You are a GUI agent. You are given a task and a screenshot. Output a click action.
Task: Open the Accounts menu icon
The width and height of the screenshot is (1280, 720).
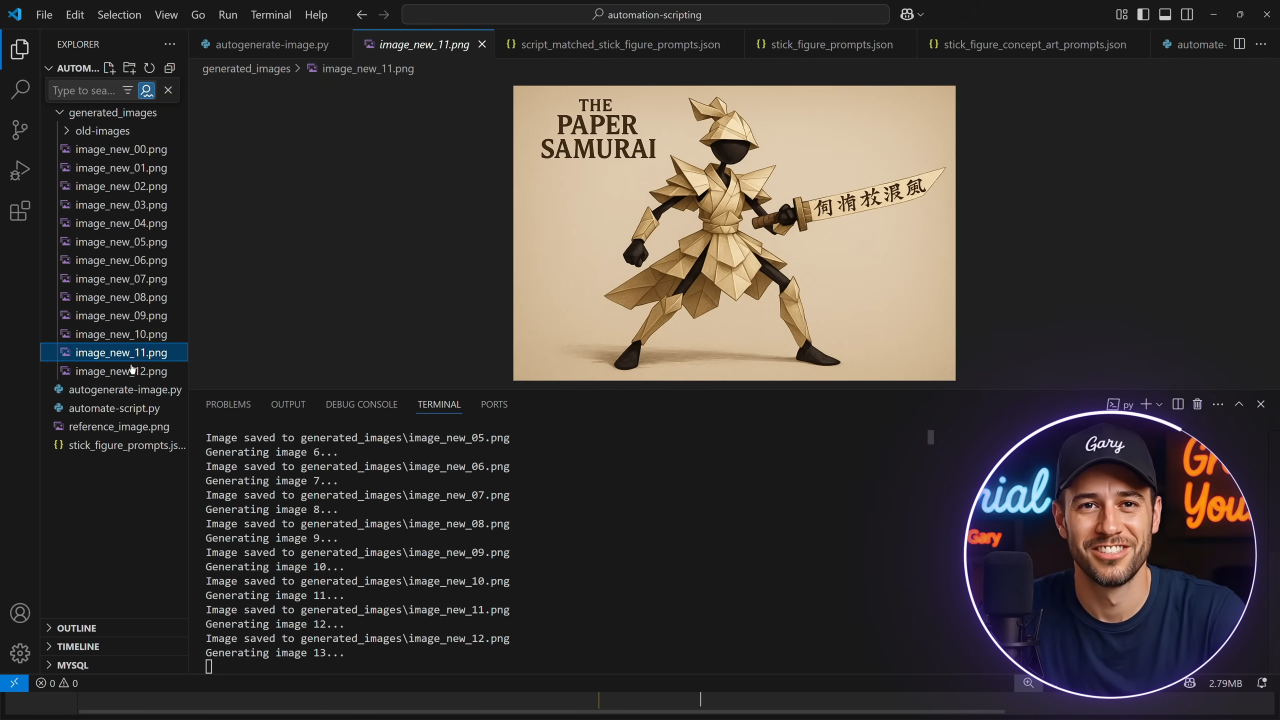(20, 613)
